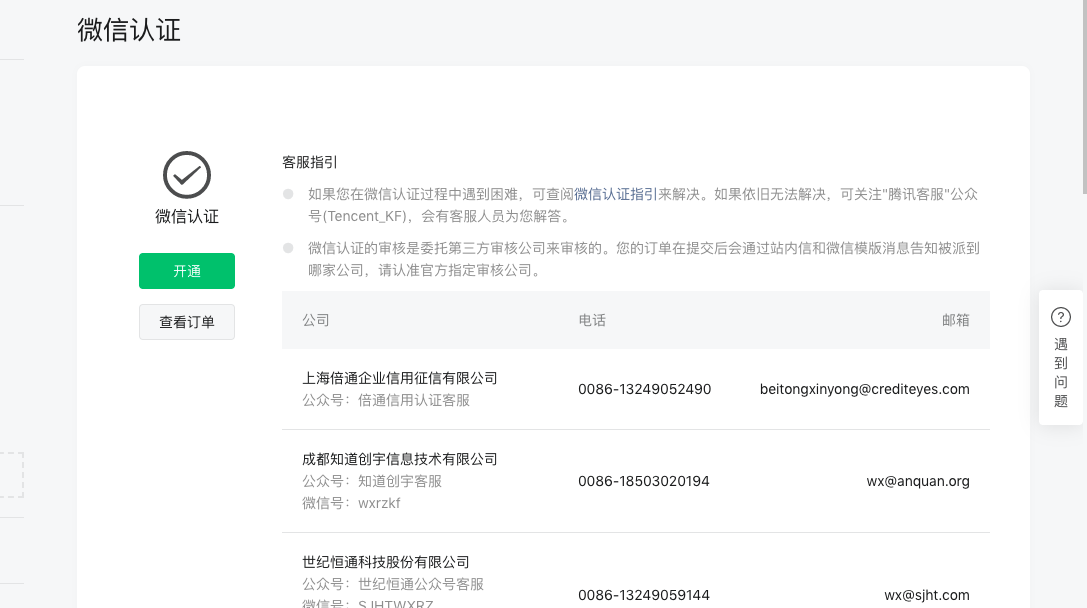
Task: Click 公众号 世纪恒通公众号客服 text
Action: (x=393, y=584)
